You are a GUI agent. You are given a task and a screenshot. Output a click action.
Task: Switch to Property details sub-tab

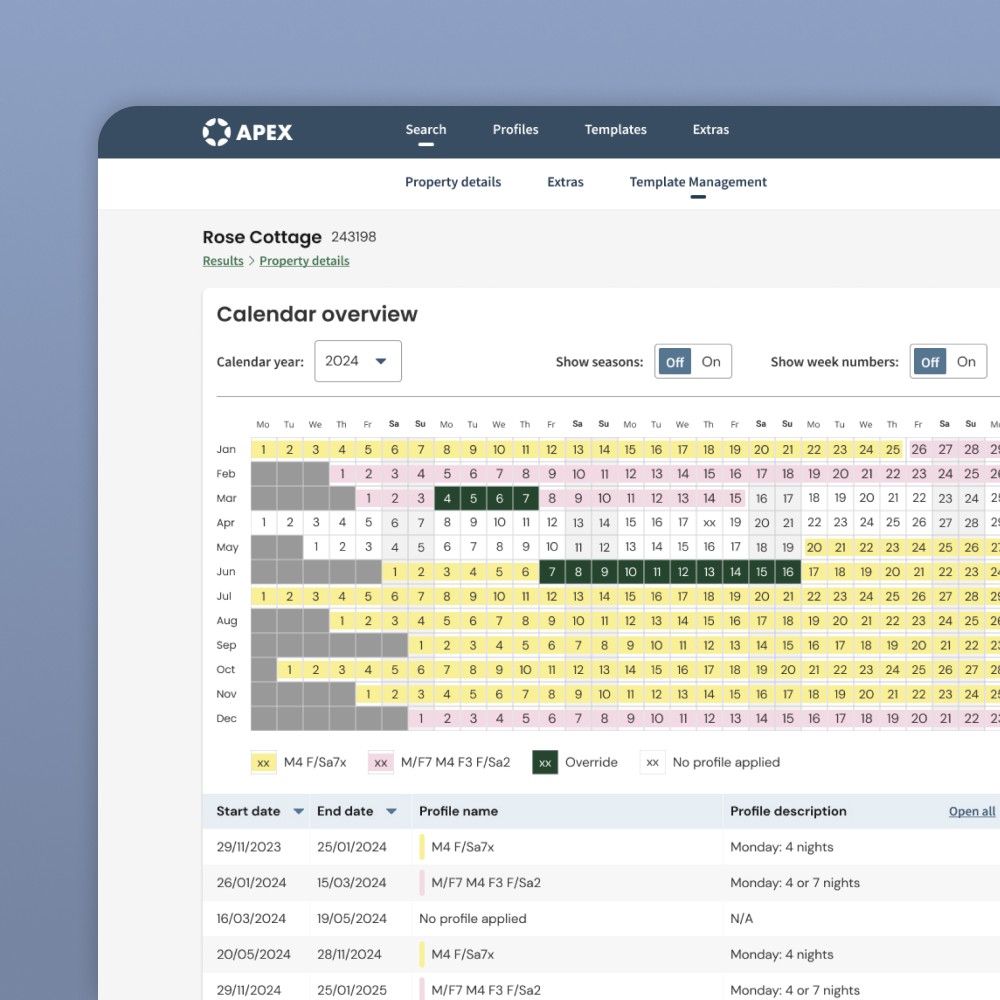(453, 182)
